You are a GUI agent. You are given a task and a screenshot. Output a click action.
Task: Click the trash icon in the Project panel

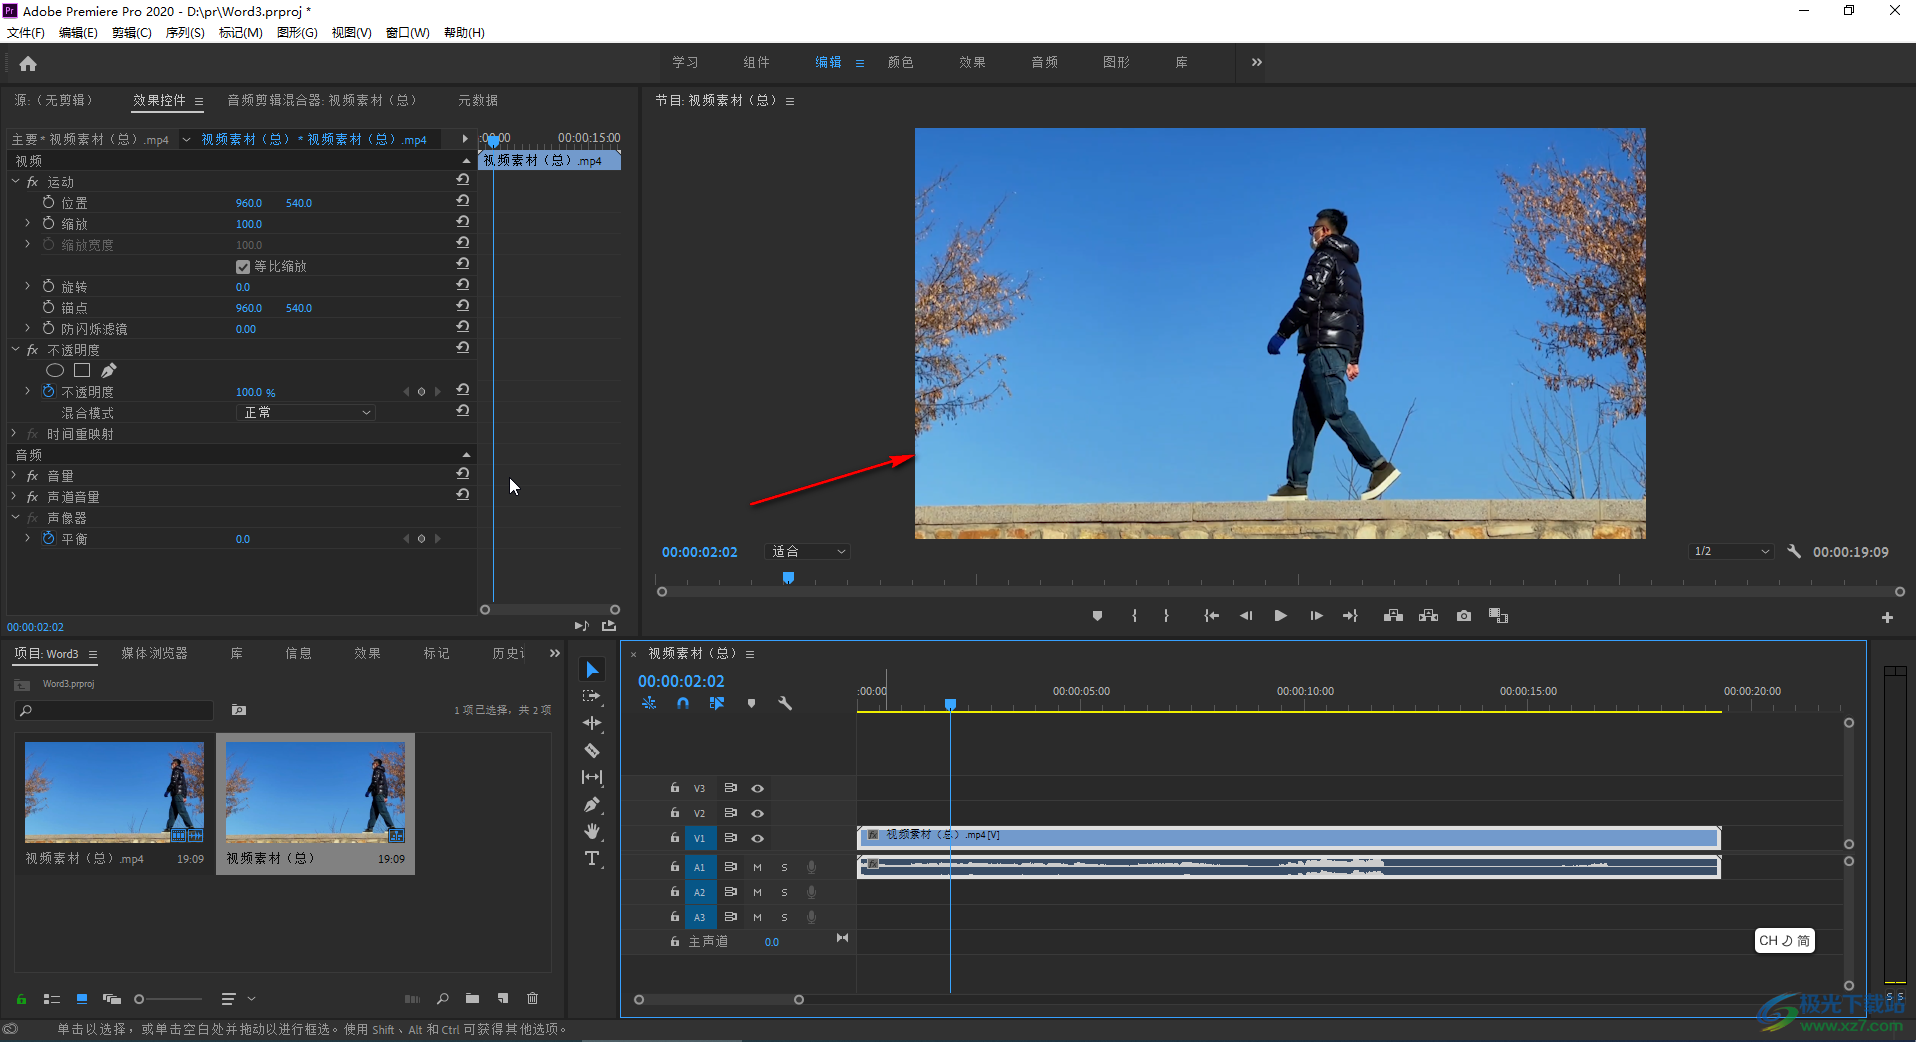tap(533, 998)
